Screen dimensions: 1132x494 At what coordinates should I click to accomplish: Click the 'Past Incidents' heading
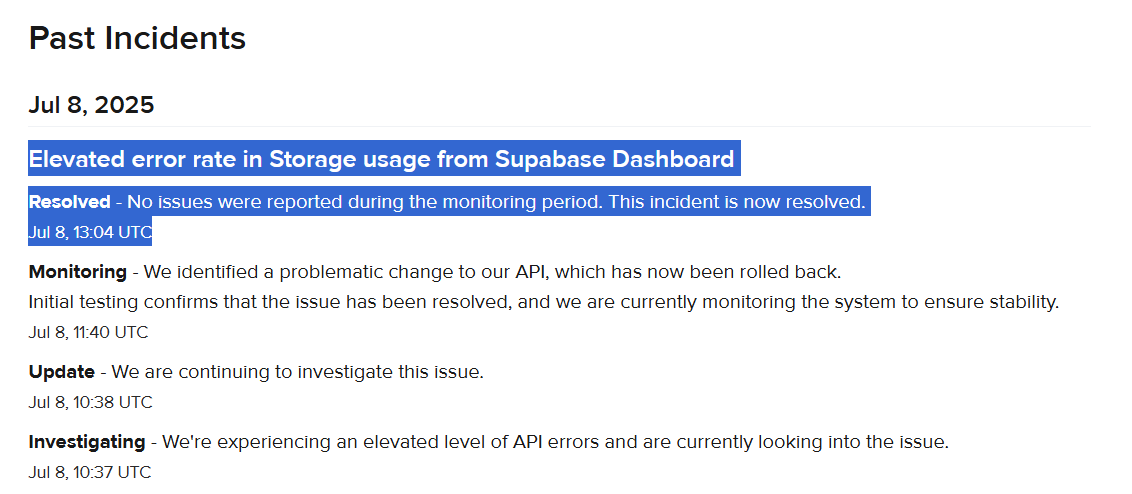tap(137, 38)
